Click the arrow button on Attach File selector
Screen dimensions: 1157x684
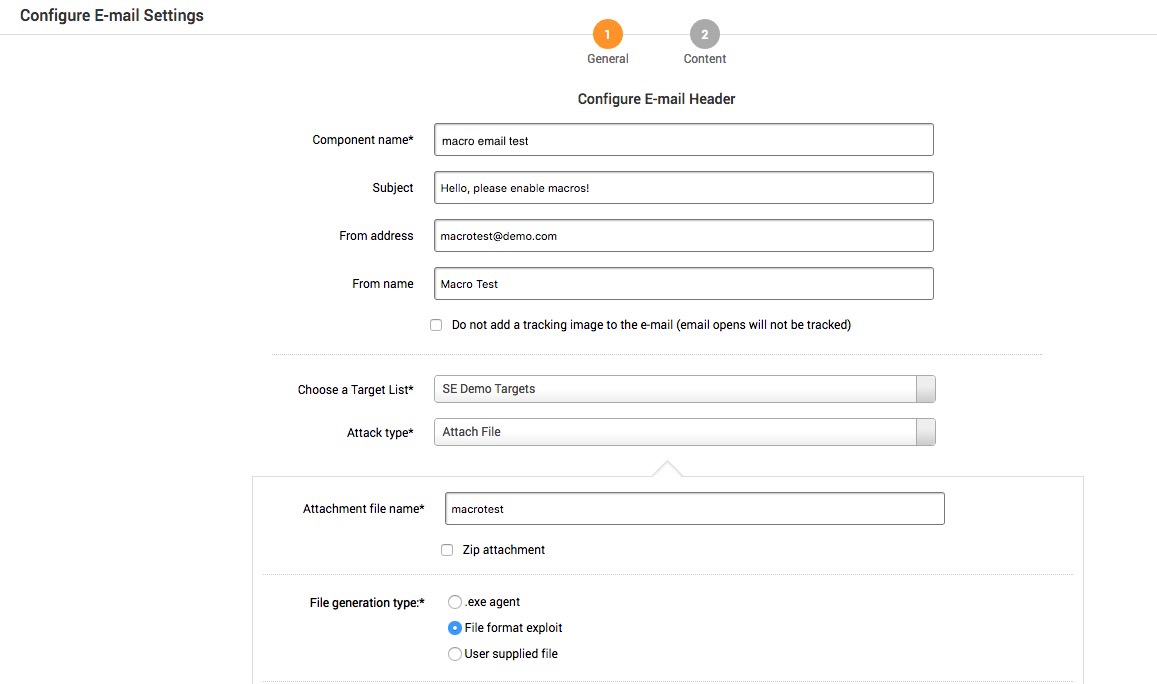tap(926, 432)
